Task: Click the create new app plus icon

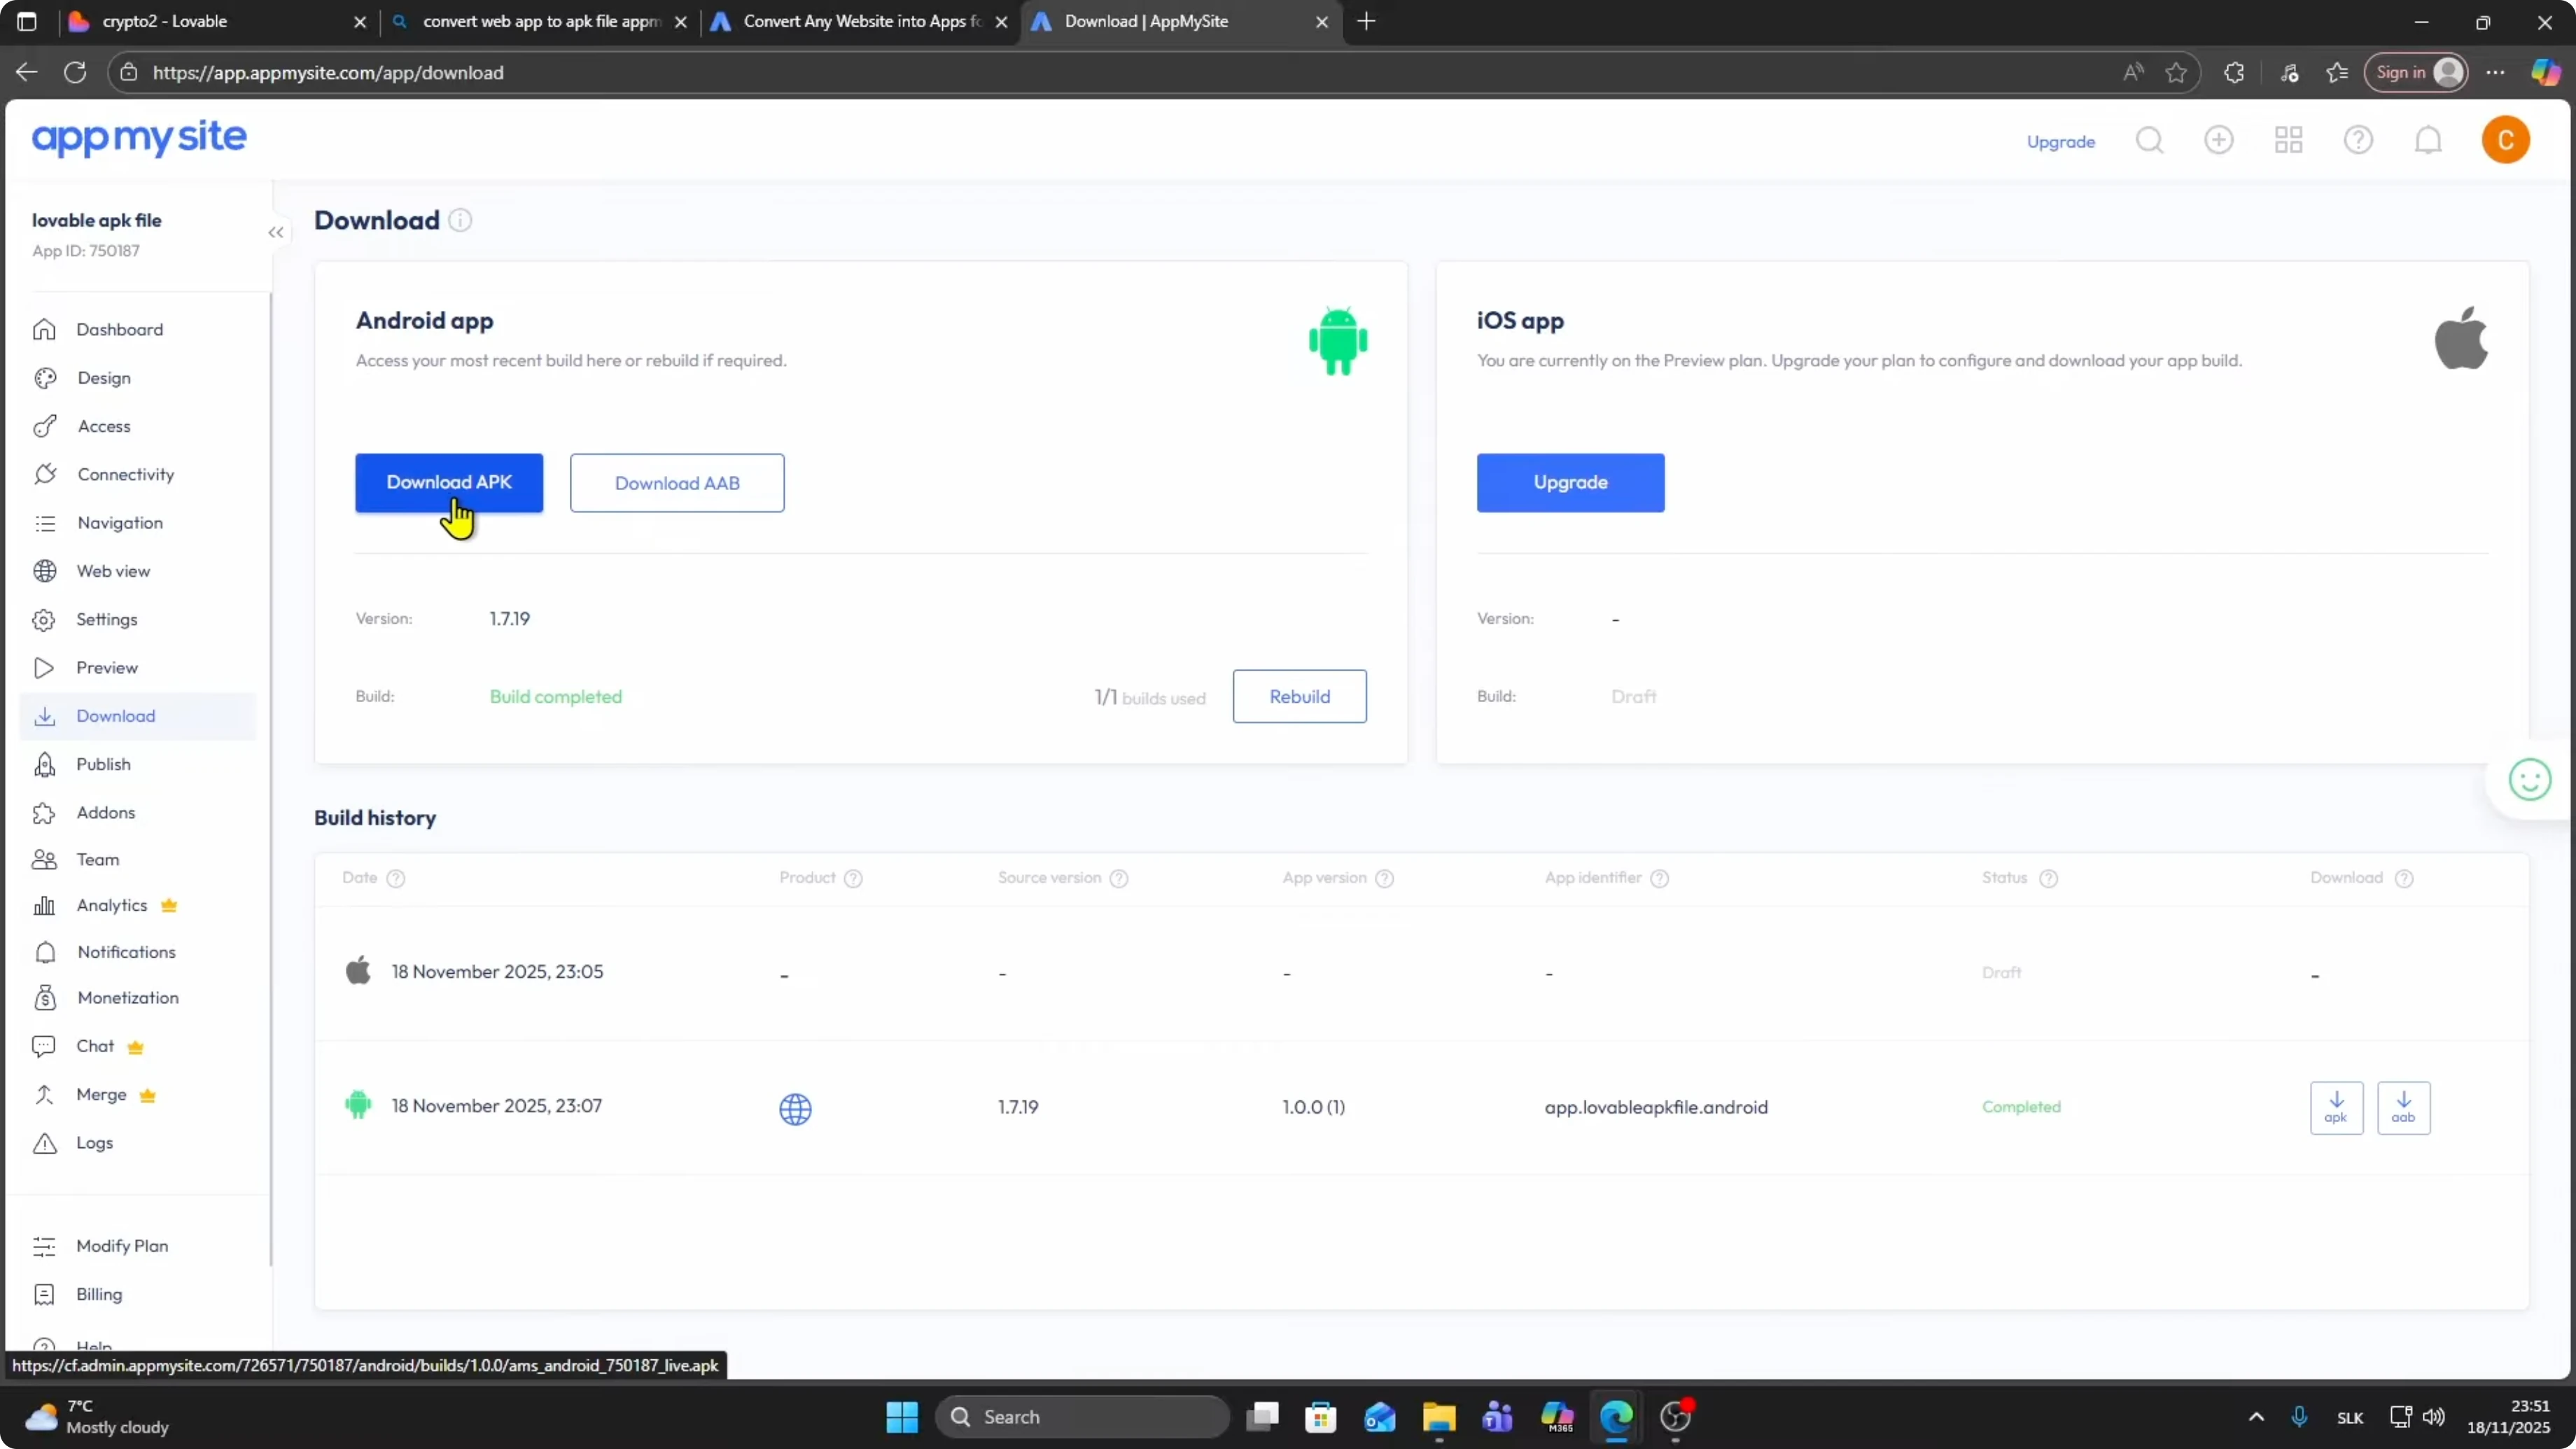Action: (2219, 140)
